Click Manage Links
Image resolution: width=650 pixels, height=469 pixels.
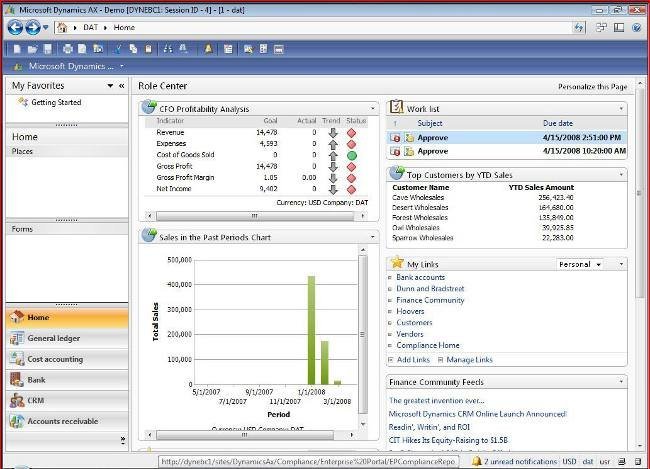pos(469,360)
